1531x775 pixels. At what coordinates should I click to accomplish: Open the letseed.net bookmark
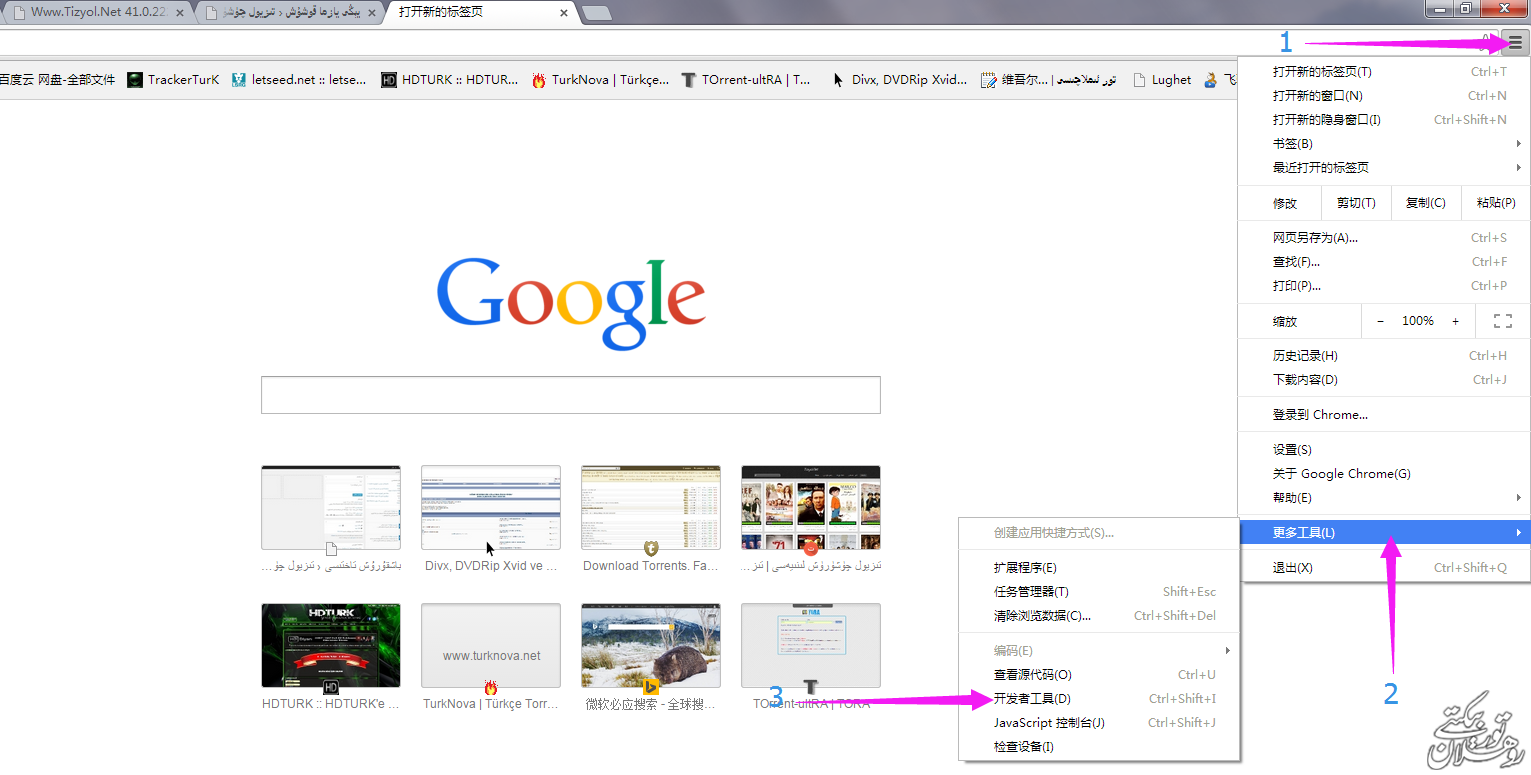[299, 80]
